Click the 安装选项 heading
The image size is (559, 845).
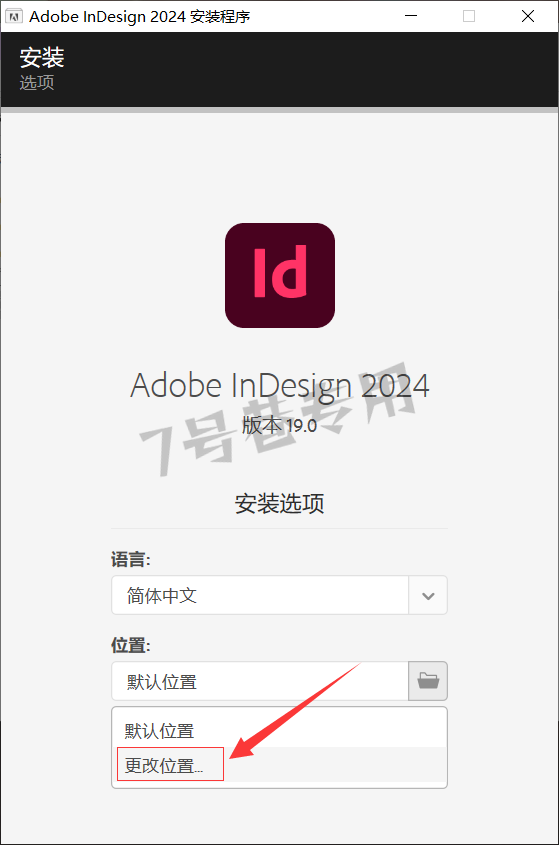pos(279,503)
